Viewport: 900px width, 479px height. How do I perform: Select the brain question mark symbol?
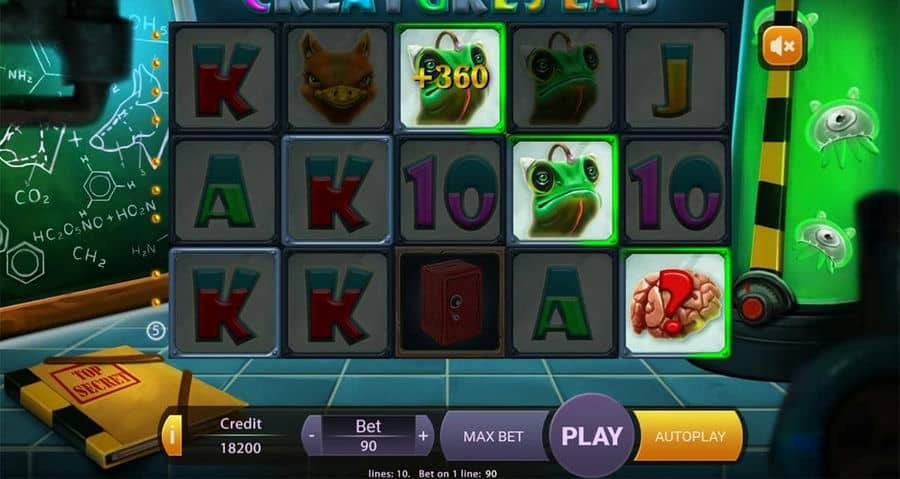tap(676, 303)
